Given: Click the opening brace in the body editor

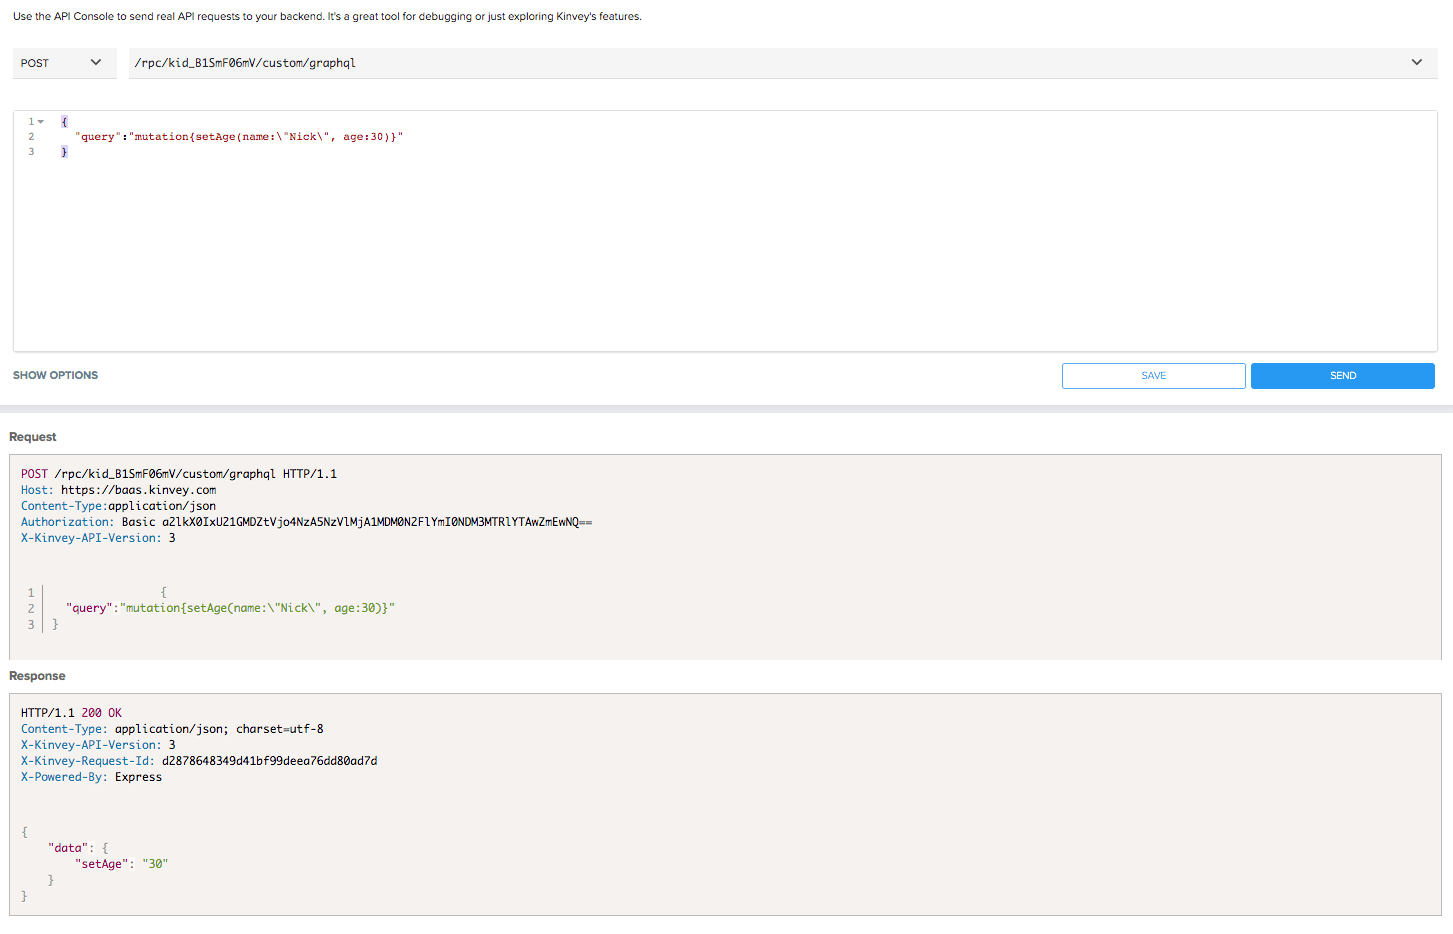Looking at the screenshot, I should pyautogui.click(x=64, y=122).
